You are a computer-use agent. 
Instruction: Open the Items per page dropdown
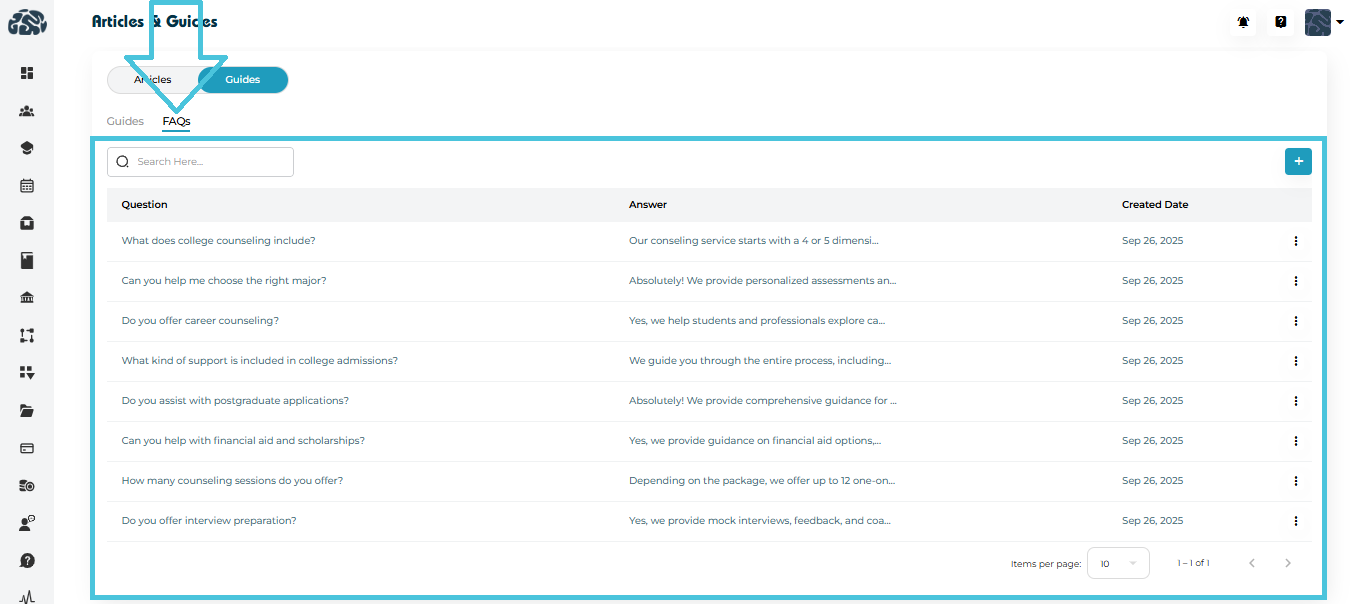pyautogui.click(x=1117, y=563)
